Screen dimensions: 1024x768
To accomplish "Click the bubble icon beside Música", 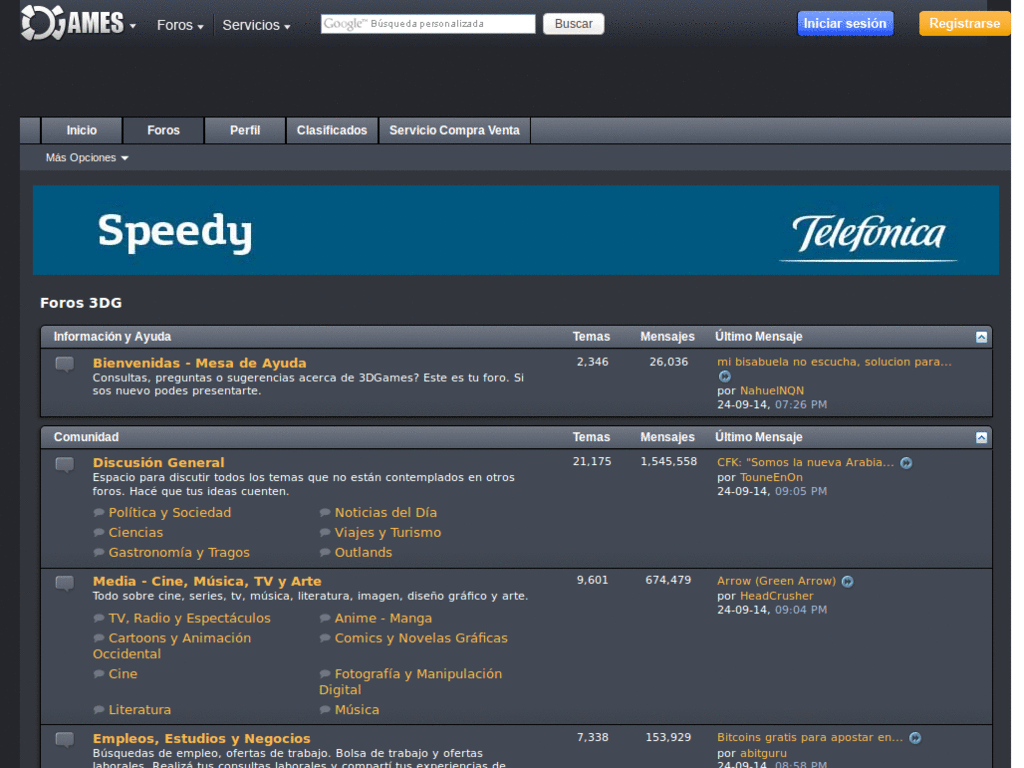I will [325, 710].
